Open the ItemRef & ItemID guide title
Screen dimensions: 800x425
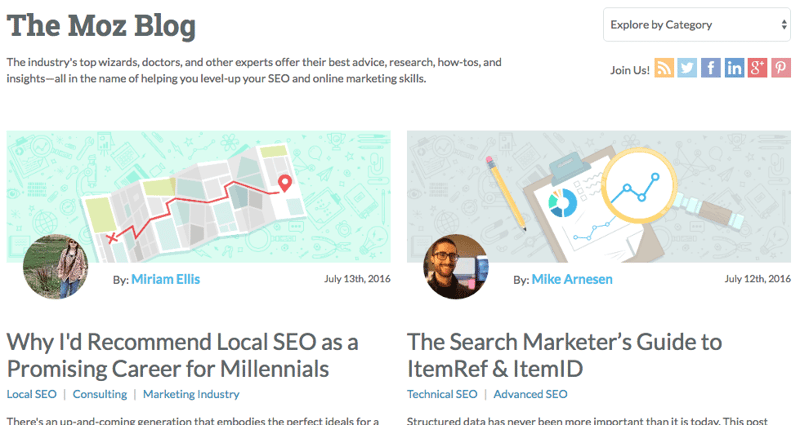click(563, 355)
